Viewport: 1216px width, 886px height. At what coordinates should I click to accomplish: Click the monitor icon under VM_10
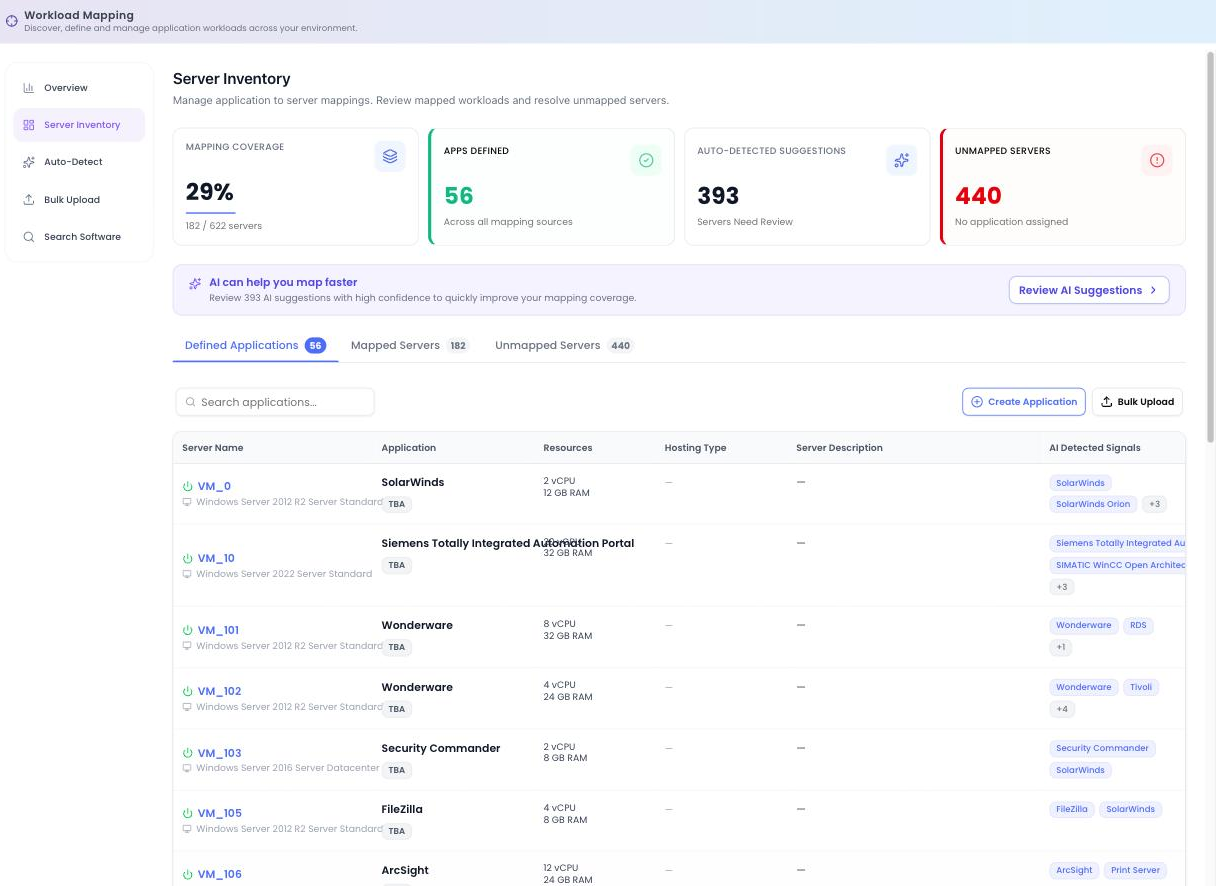coord(187,574)
